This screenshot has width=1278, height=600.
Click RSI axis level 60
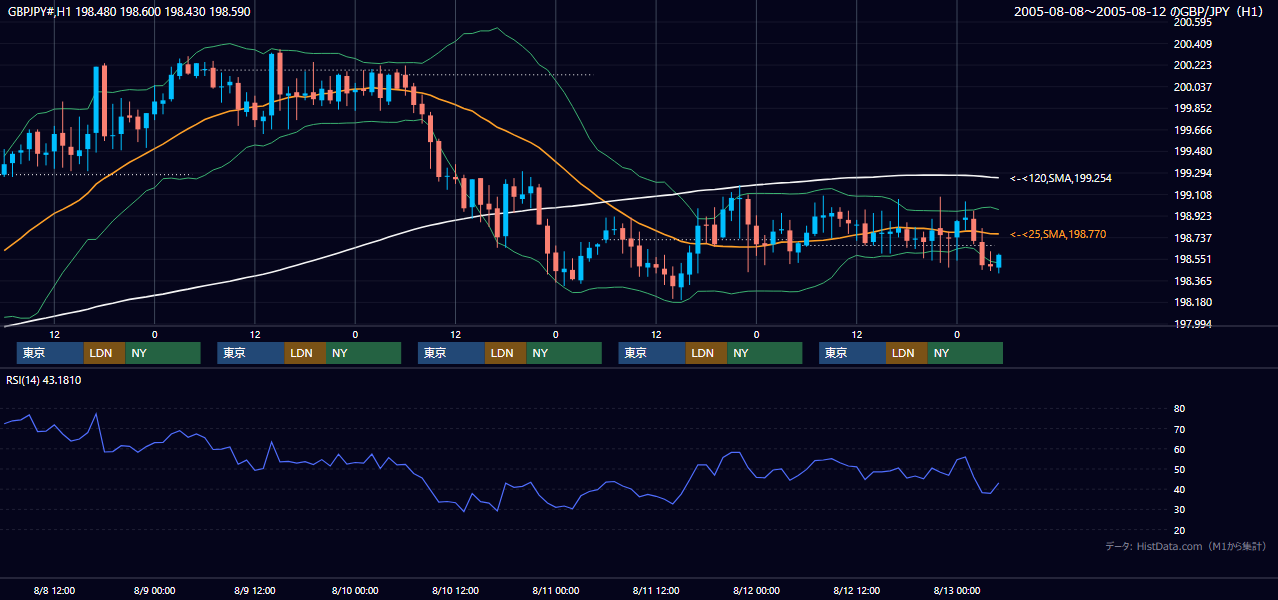(x=1179, y=449)
